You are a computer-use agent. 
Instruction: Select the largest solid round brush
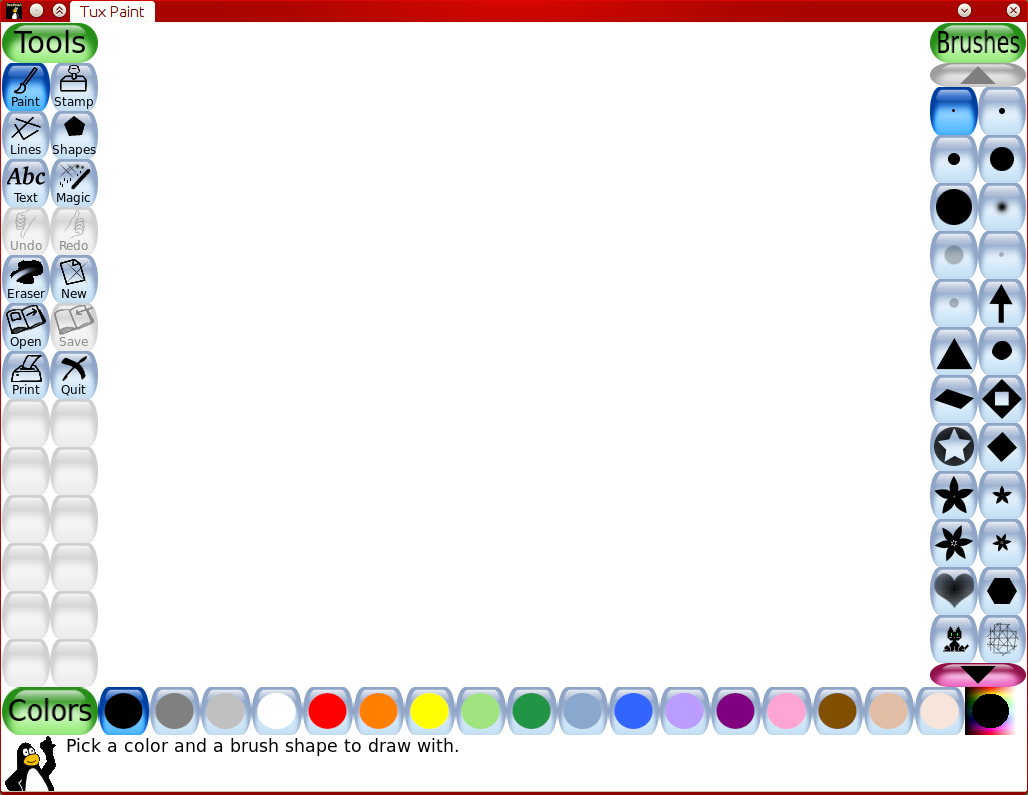pos(954,207)
